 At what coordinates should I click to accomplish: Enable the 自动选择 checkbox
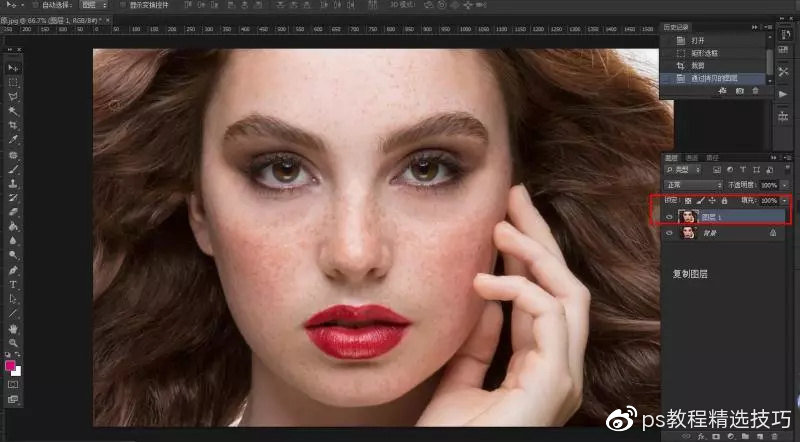coord(34,4)
